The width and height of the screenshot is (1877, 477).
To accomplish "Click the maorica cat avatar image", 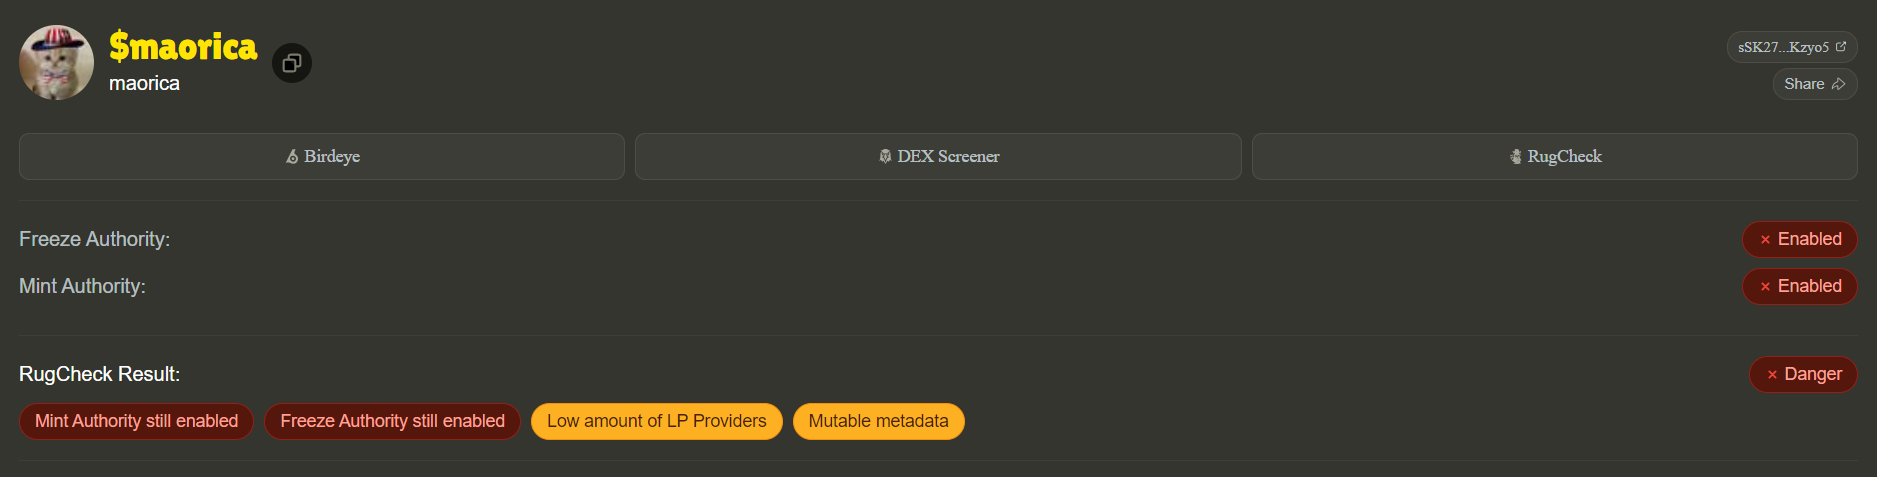I will tap(57, 62).
